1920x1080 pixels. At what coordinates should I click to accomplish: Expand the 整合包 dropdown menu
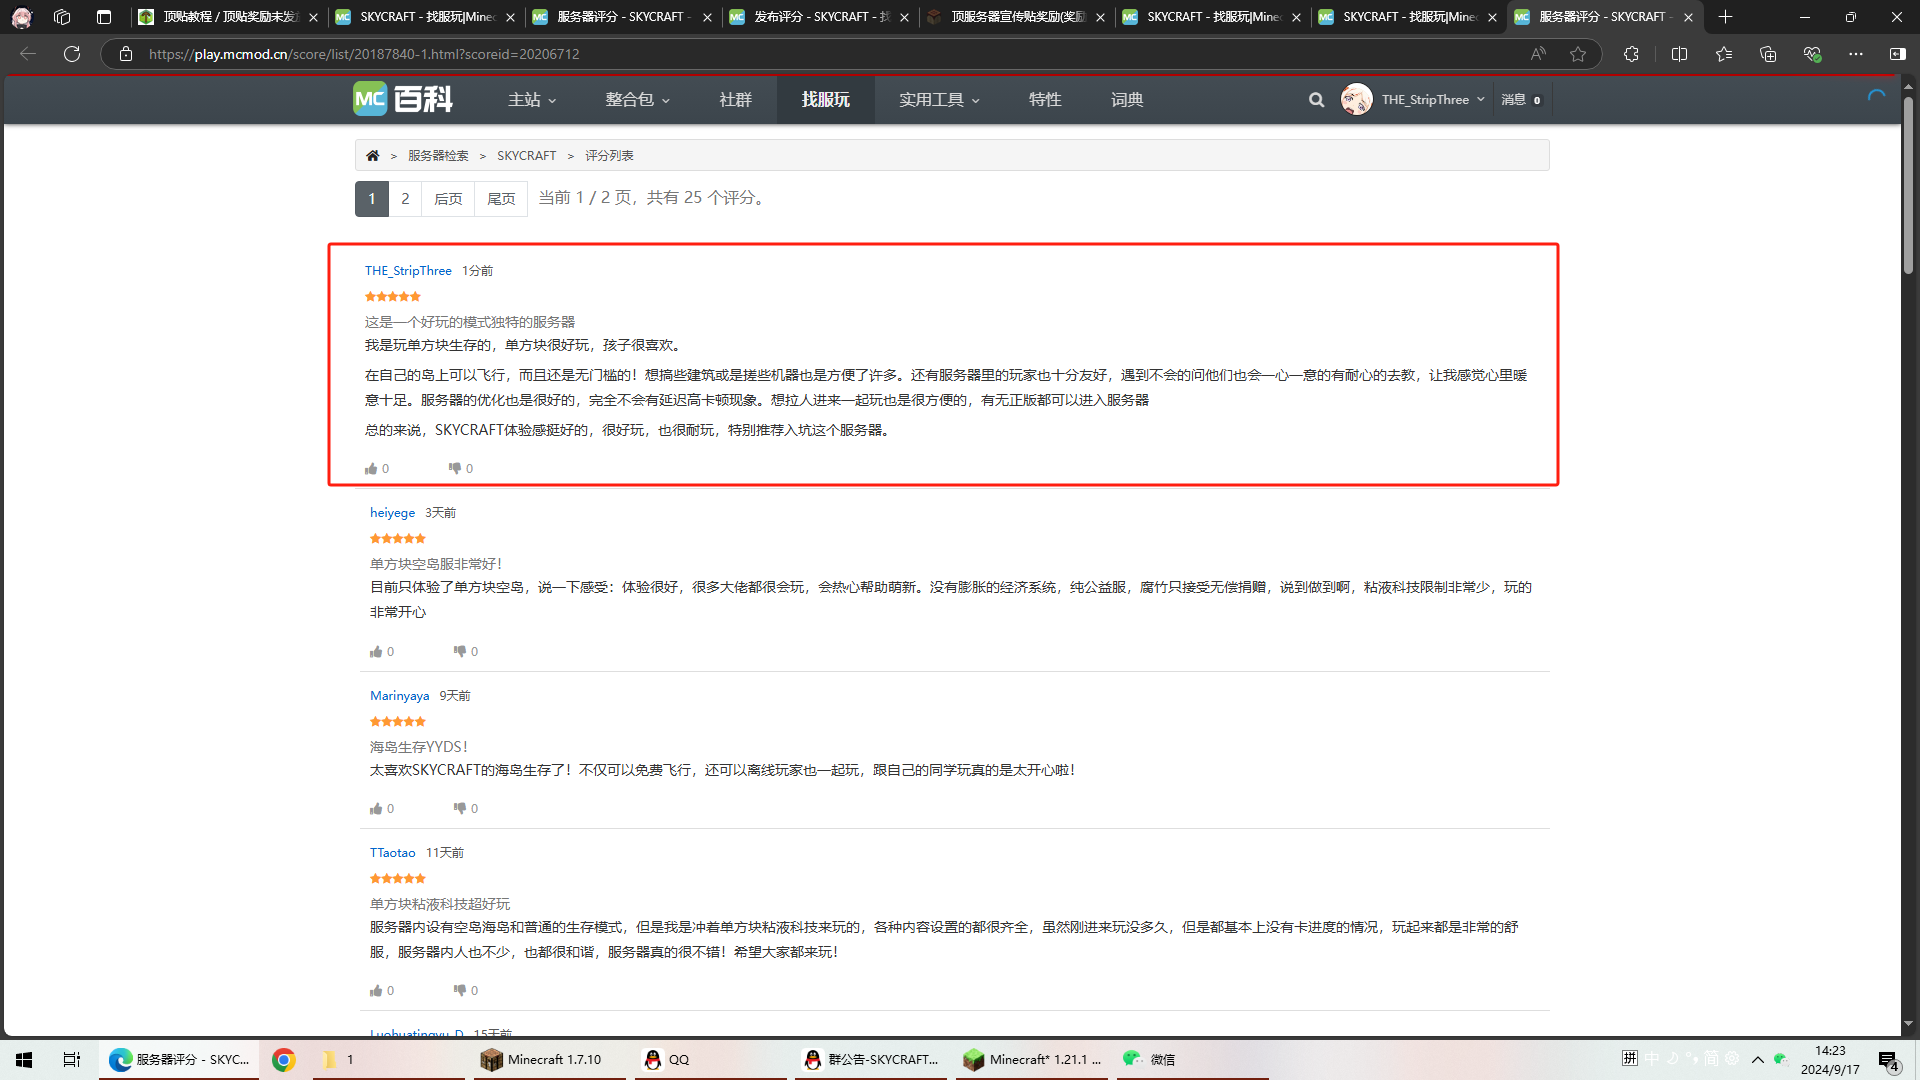click(x=637, y=100)
